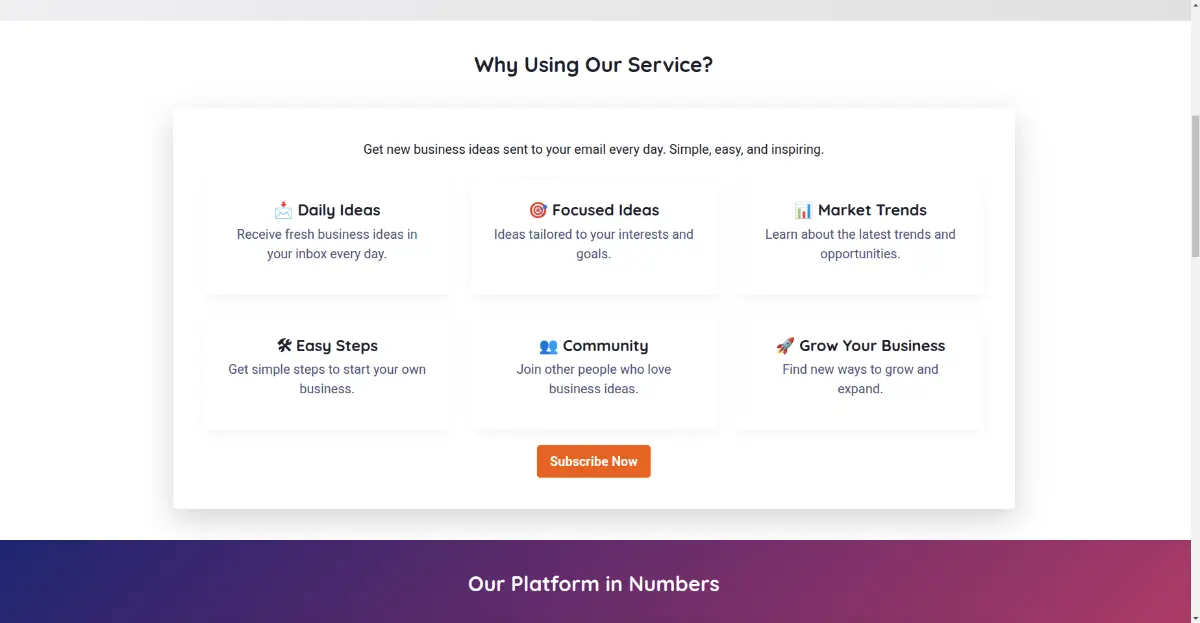This screenshot has width=1200, height=623.
Task: Select the Focused Ideas card heading
Action: tap(605, 210)
